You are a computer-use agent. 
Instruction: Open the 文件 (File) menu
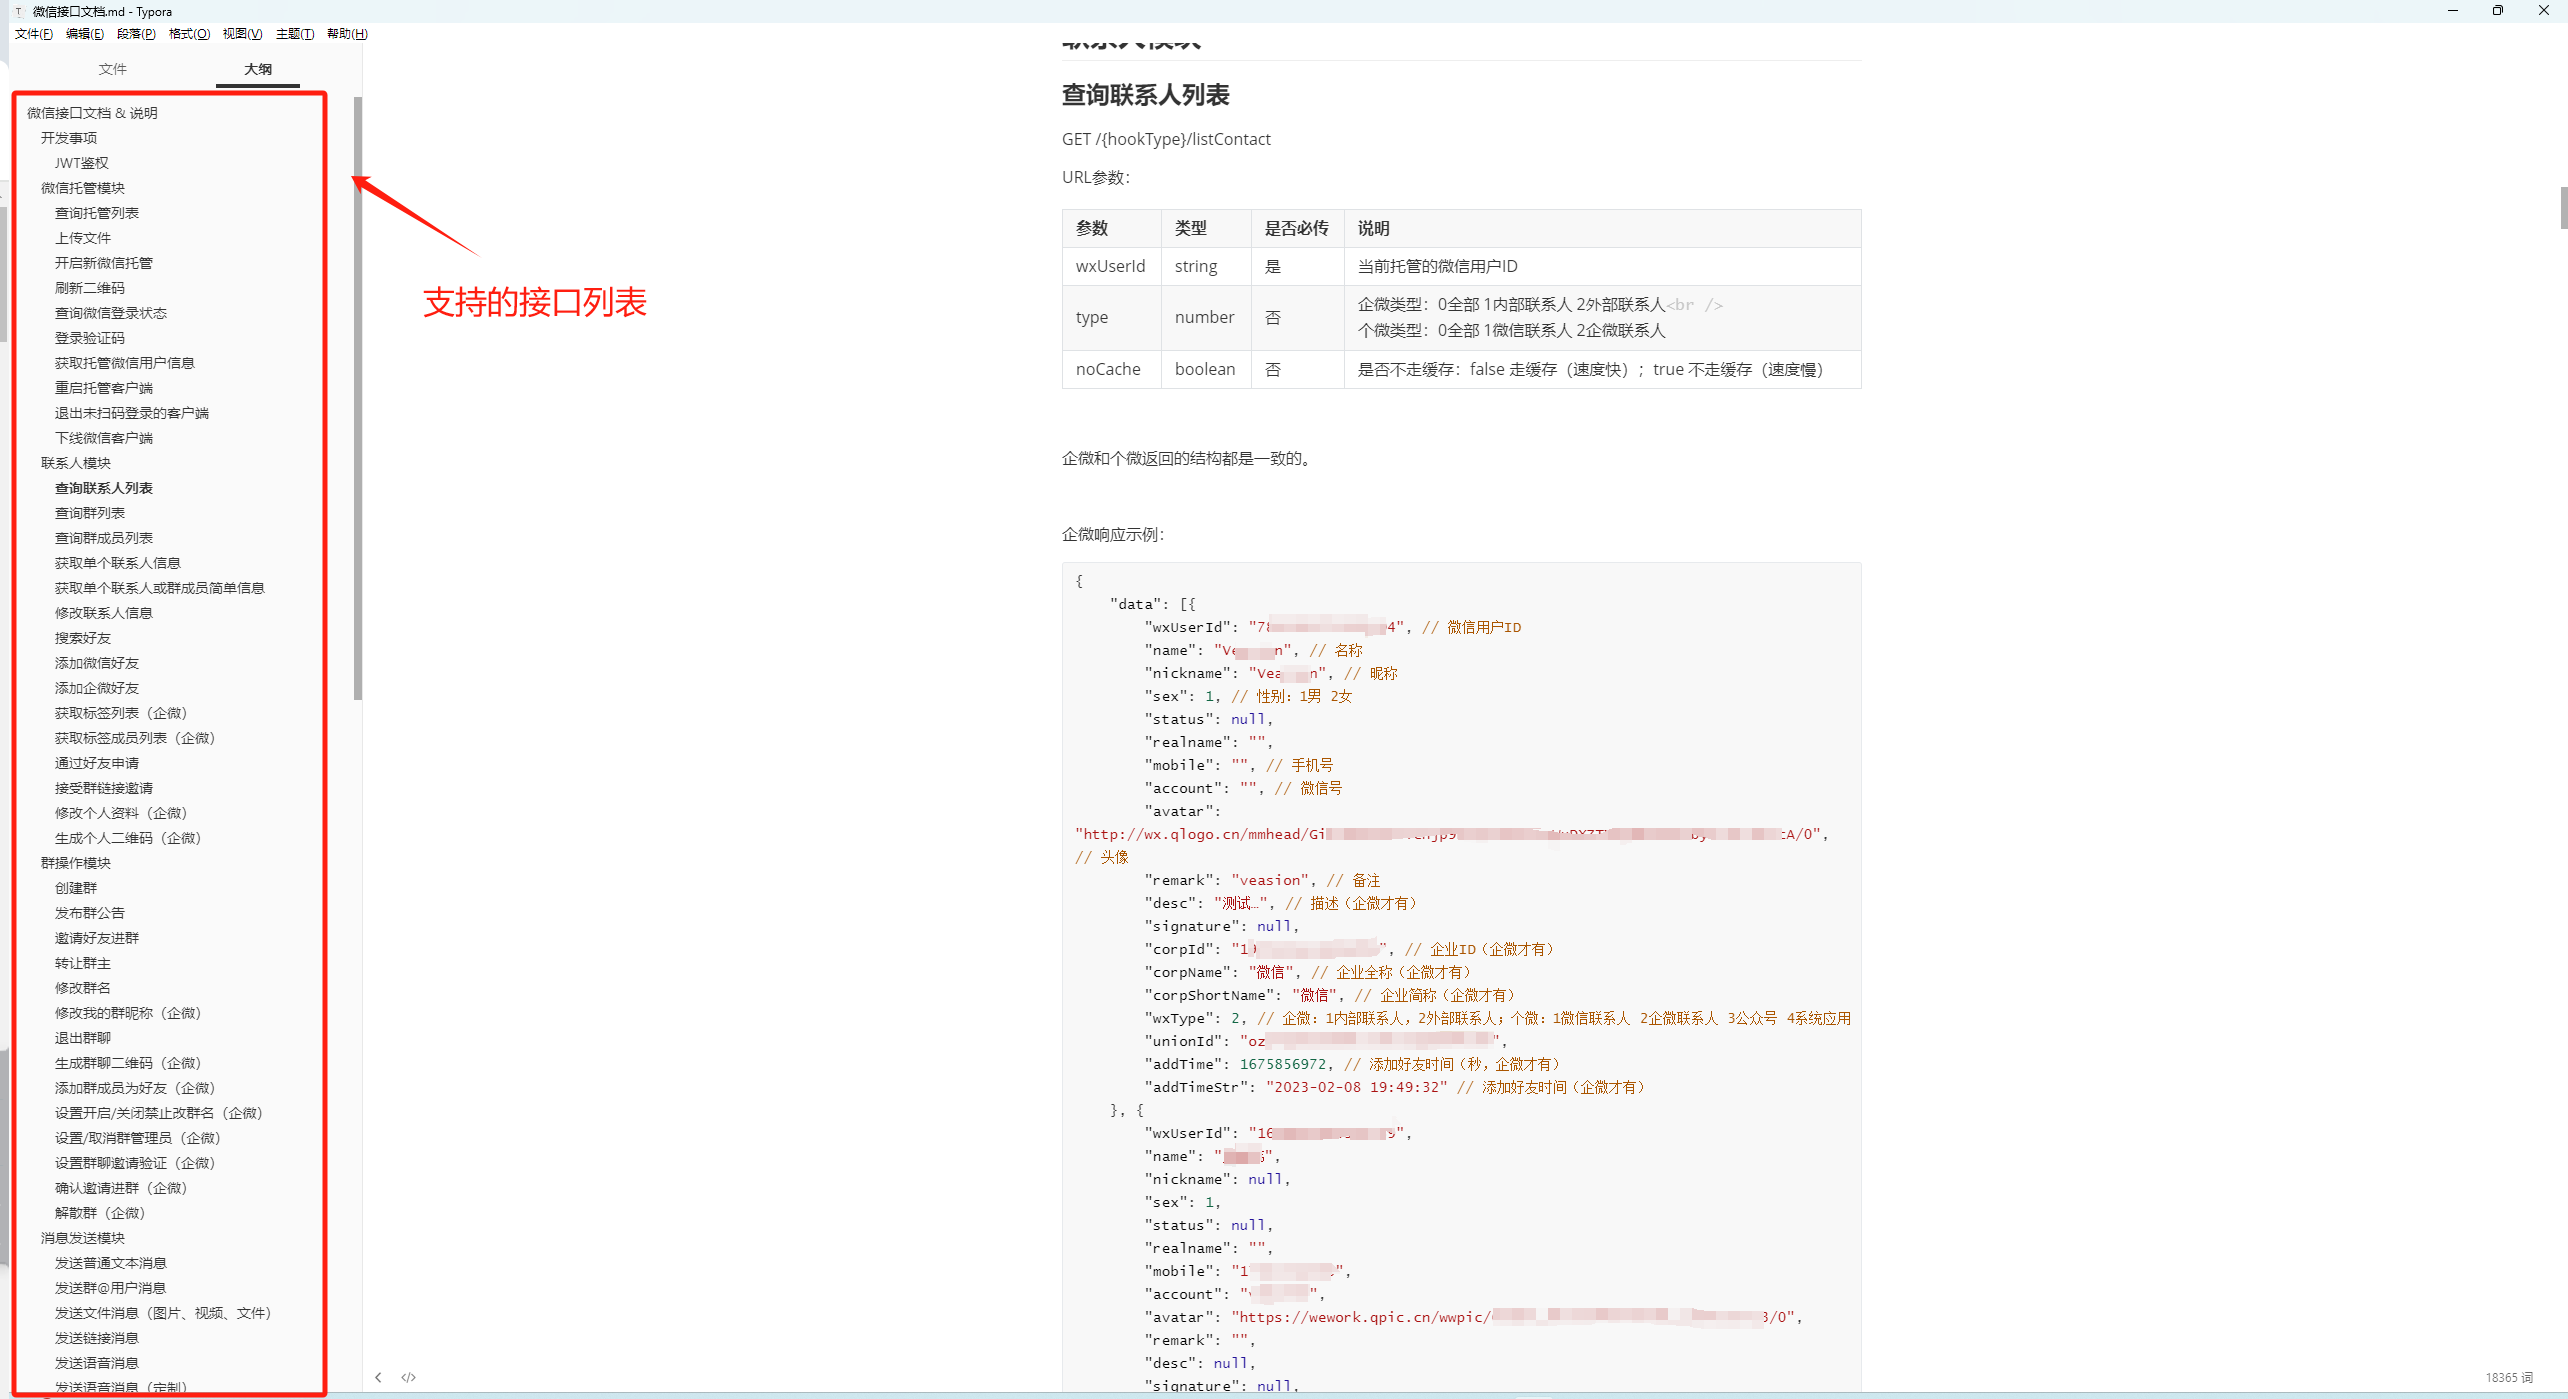(x=33, y=34)
